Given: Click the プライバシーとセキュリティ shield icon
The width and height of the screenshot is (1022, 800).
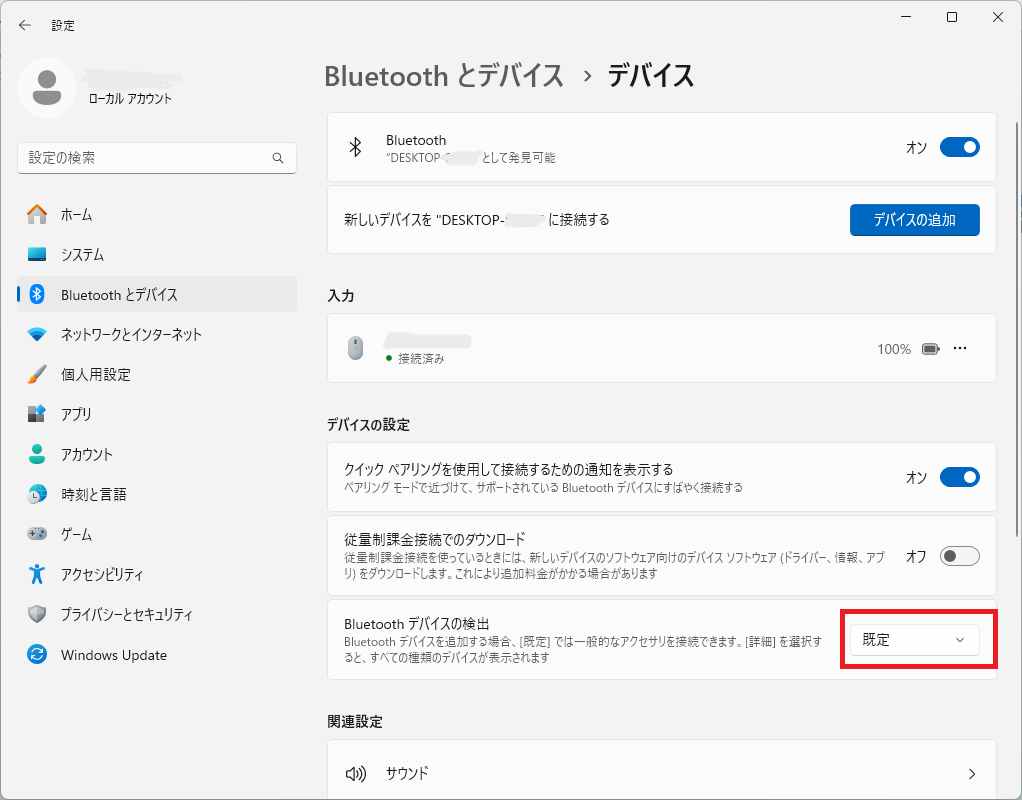Looking at the screenshot, I should point(37,614).
